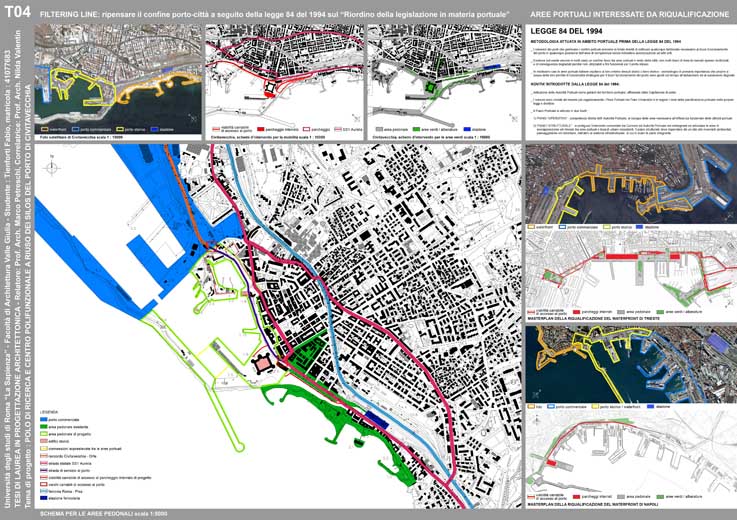Click the north compass rose on main map
Screen dimensions: 737x520
click(x=52, y=167)
